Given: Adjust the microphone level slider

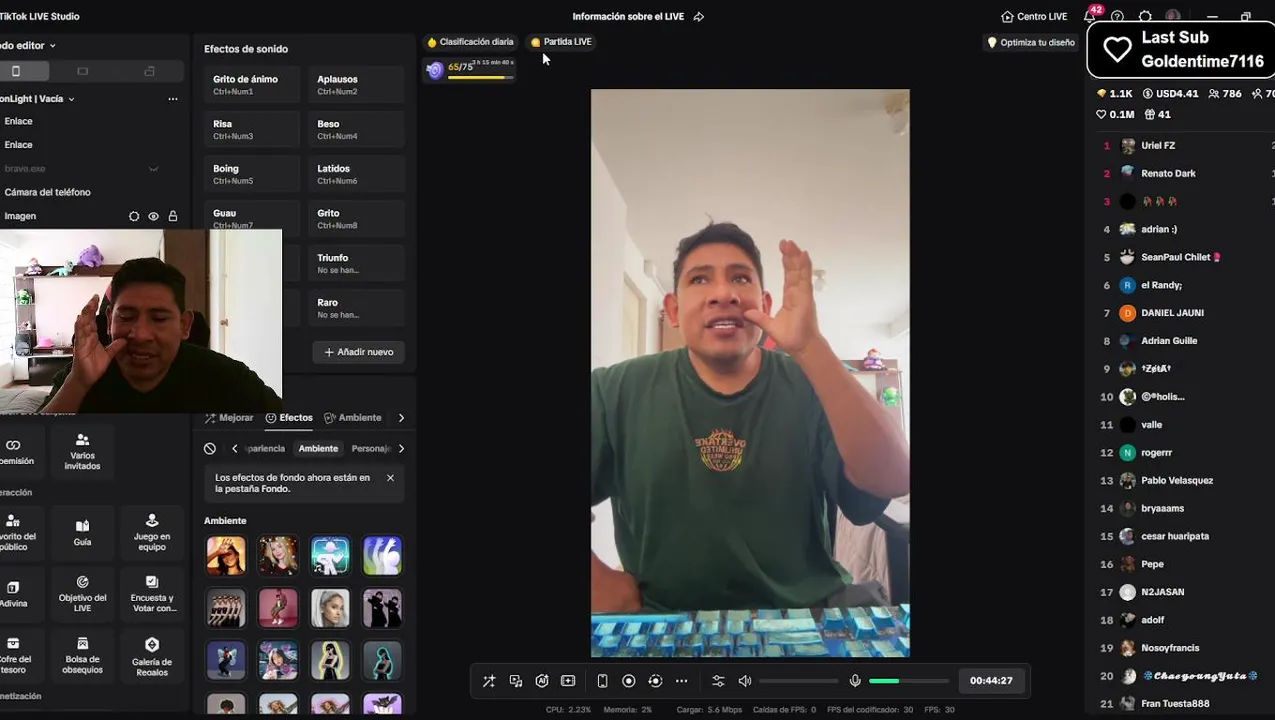Looking at the screenshot, I should click(x=909, y=681).
